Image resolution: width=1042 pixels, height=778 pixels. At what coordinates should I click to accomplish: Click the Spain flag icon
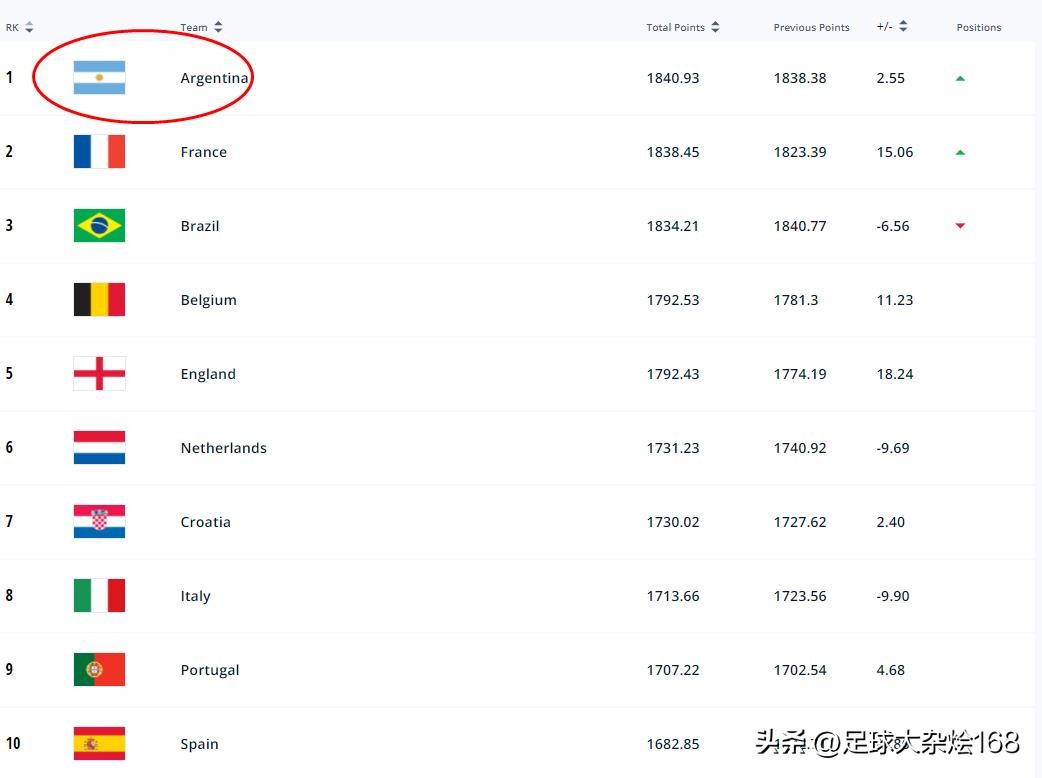pyautogui.click(x=99, y=743)
